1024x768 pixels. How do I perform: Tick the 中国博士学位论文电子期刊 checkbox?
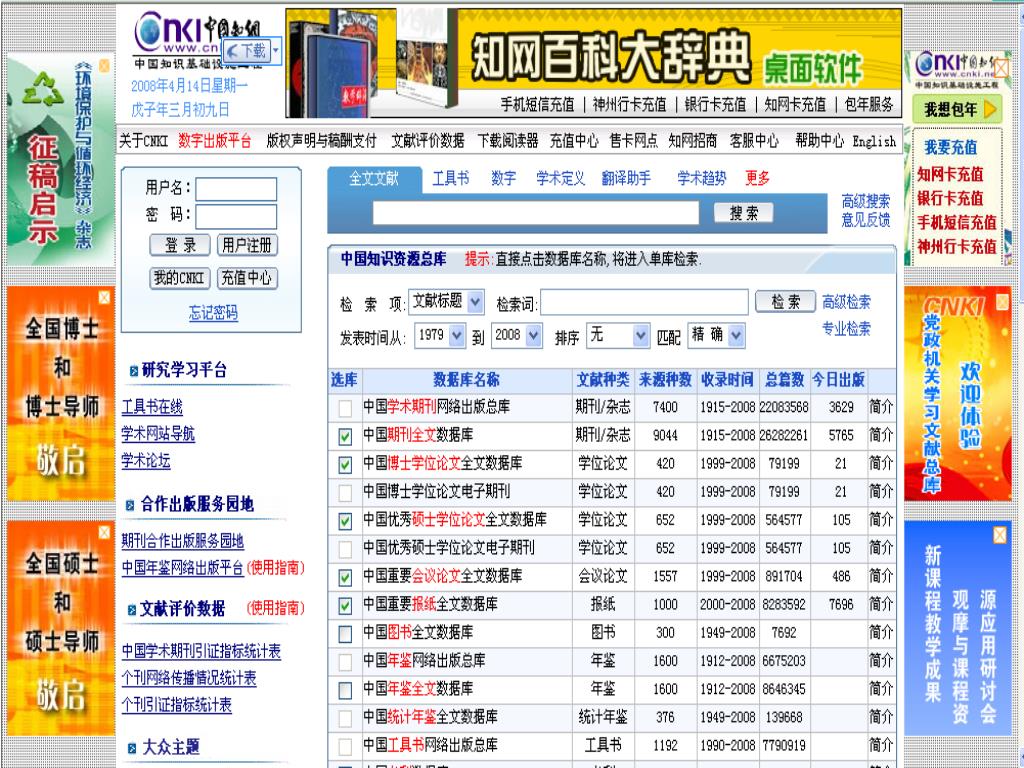coord(345,492)
